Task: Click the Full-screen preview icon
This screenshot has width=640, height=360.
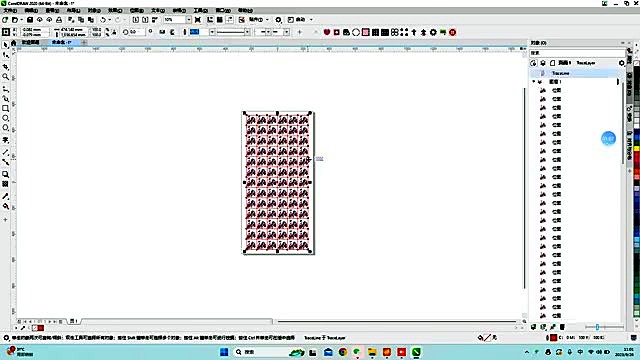Action: (x=198, y=20)
